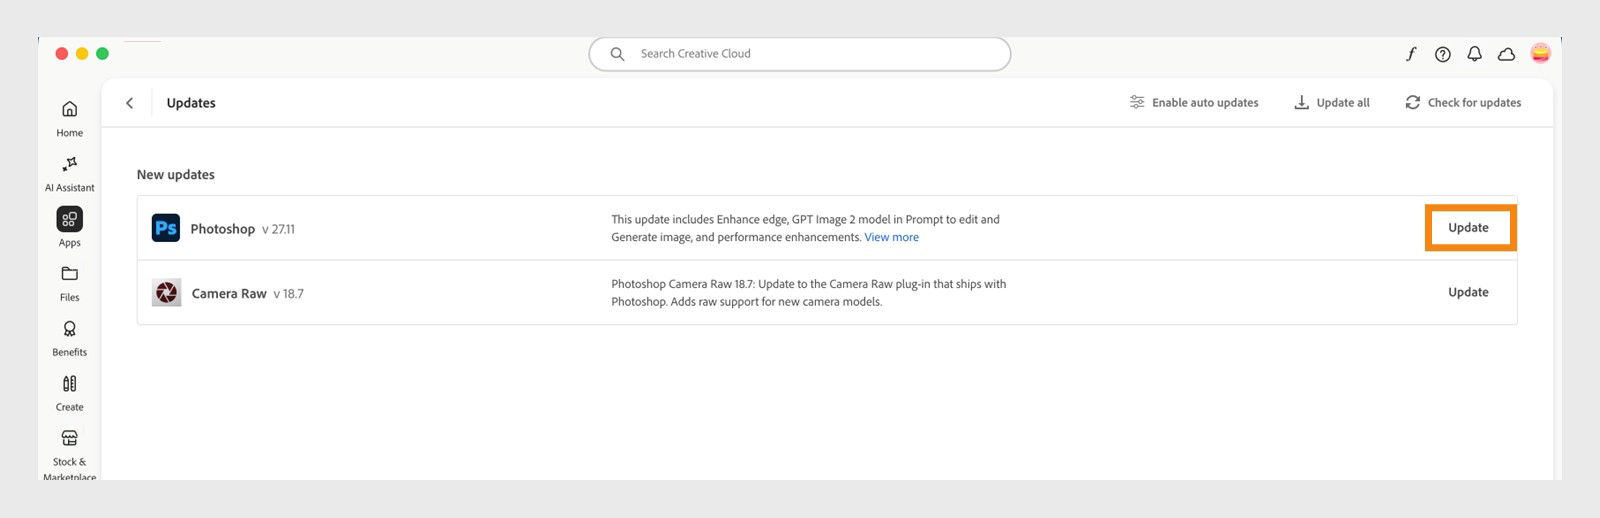Click the yellow minimize window button
This screenshot has height=518, width=1600.
pyautogui.click(x=82, y=54)
